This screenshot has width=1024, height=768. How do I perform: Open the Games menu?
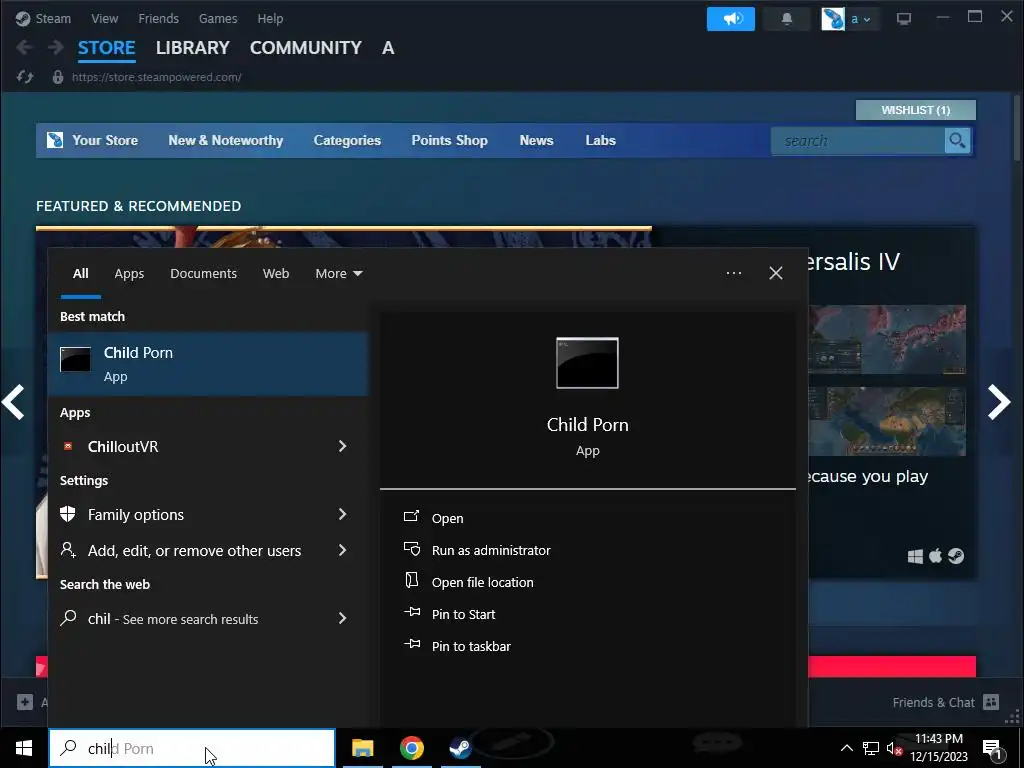click(x=218, y=18)
